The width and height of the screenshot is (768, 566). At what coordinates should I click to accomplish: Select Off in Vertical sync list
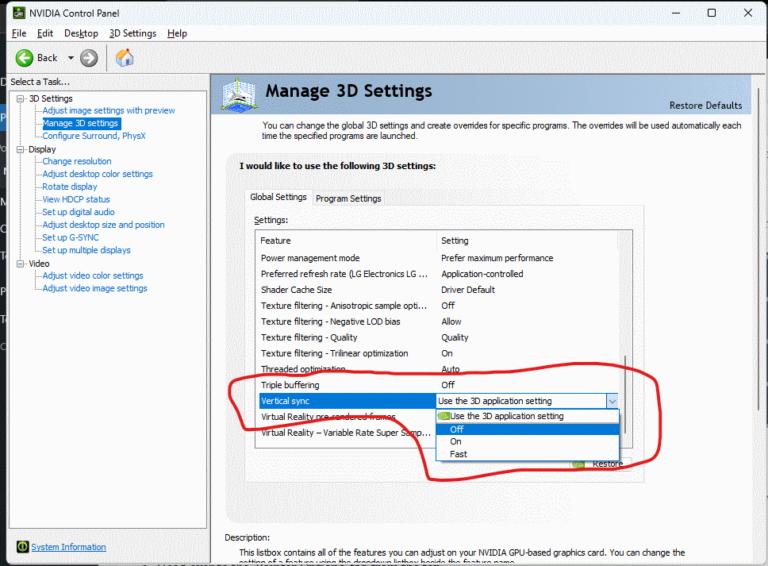click(x=457, y=429)
